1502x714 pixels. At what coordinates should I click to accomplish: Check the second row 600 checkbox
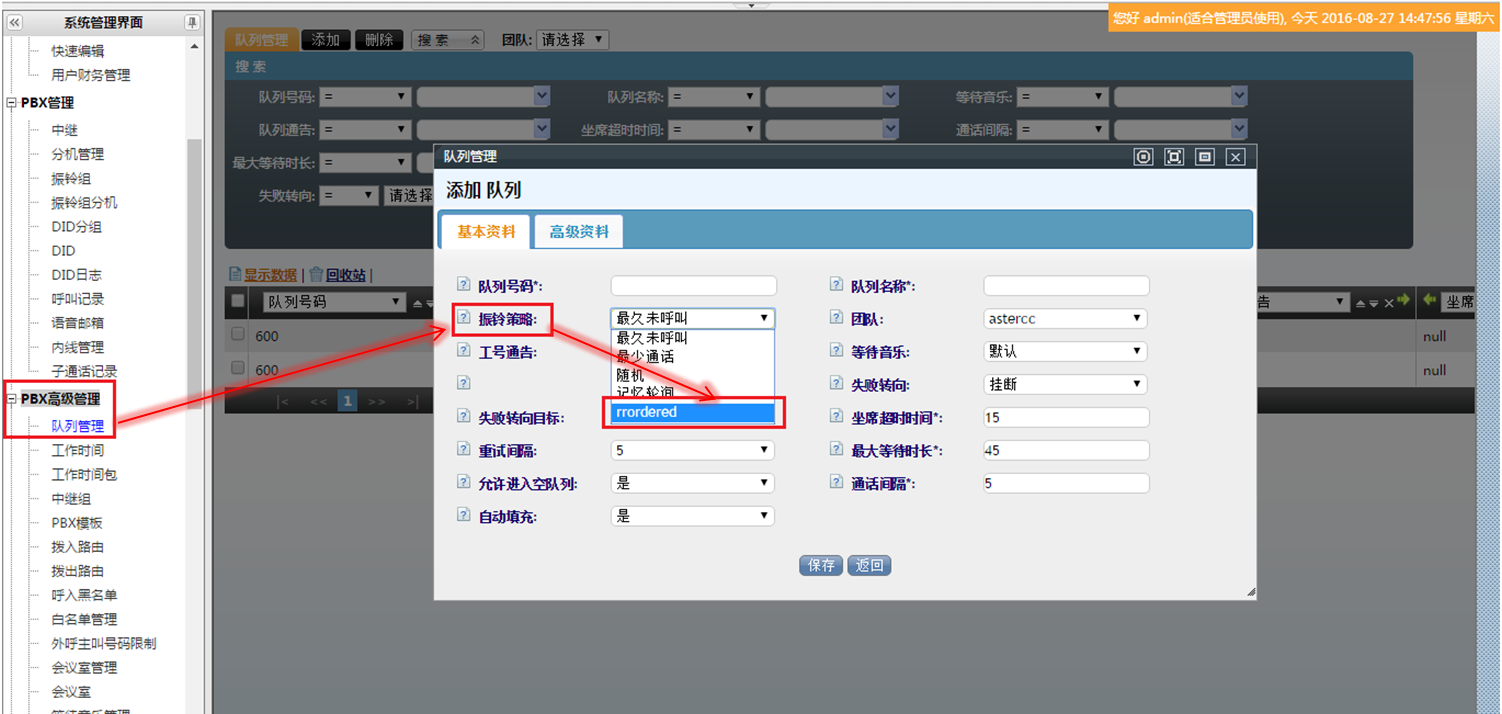point(238,368)
